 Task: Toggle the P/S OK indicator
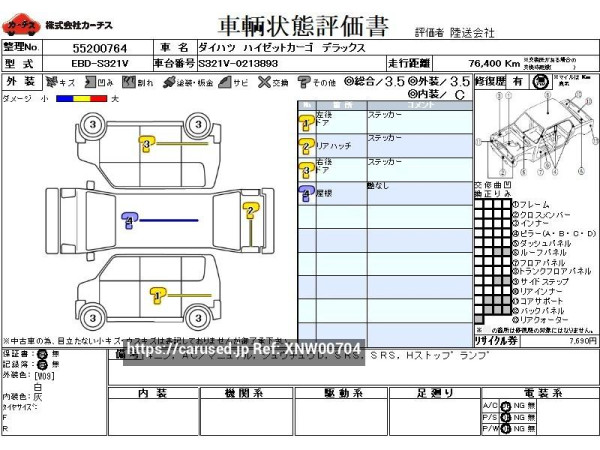[x=505, y=417]
